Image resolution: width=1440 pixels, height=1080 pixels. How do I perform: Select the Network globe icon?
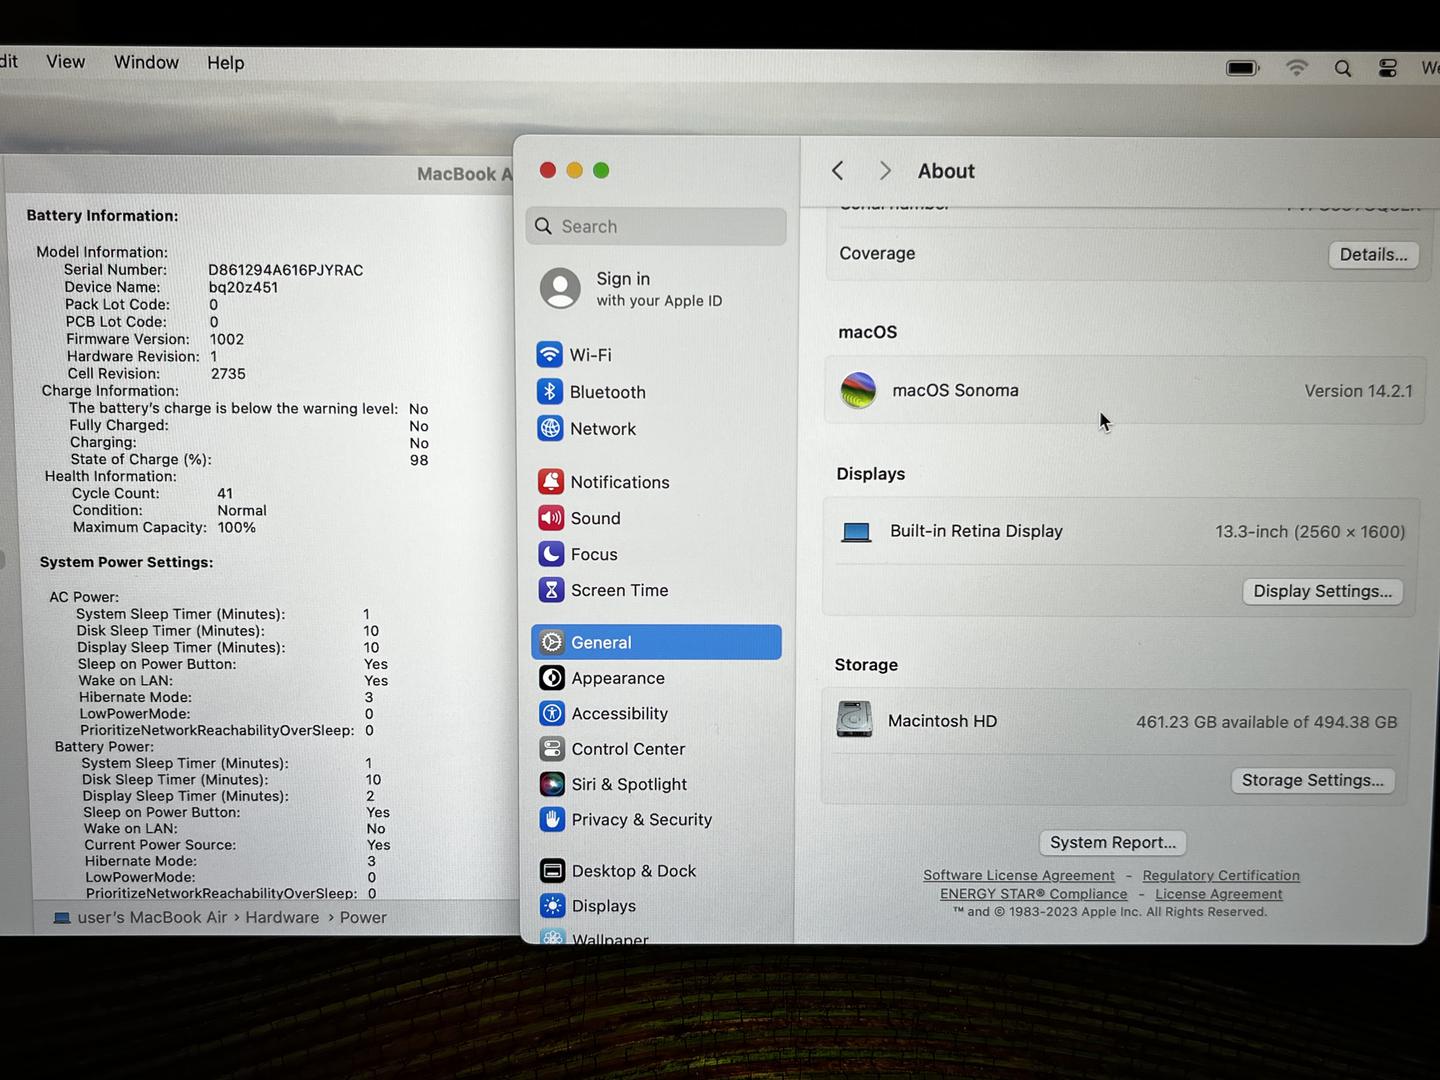(x=550, y=428)
